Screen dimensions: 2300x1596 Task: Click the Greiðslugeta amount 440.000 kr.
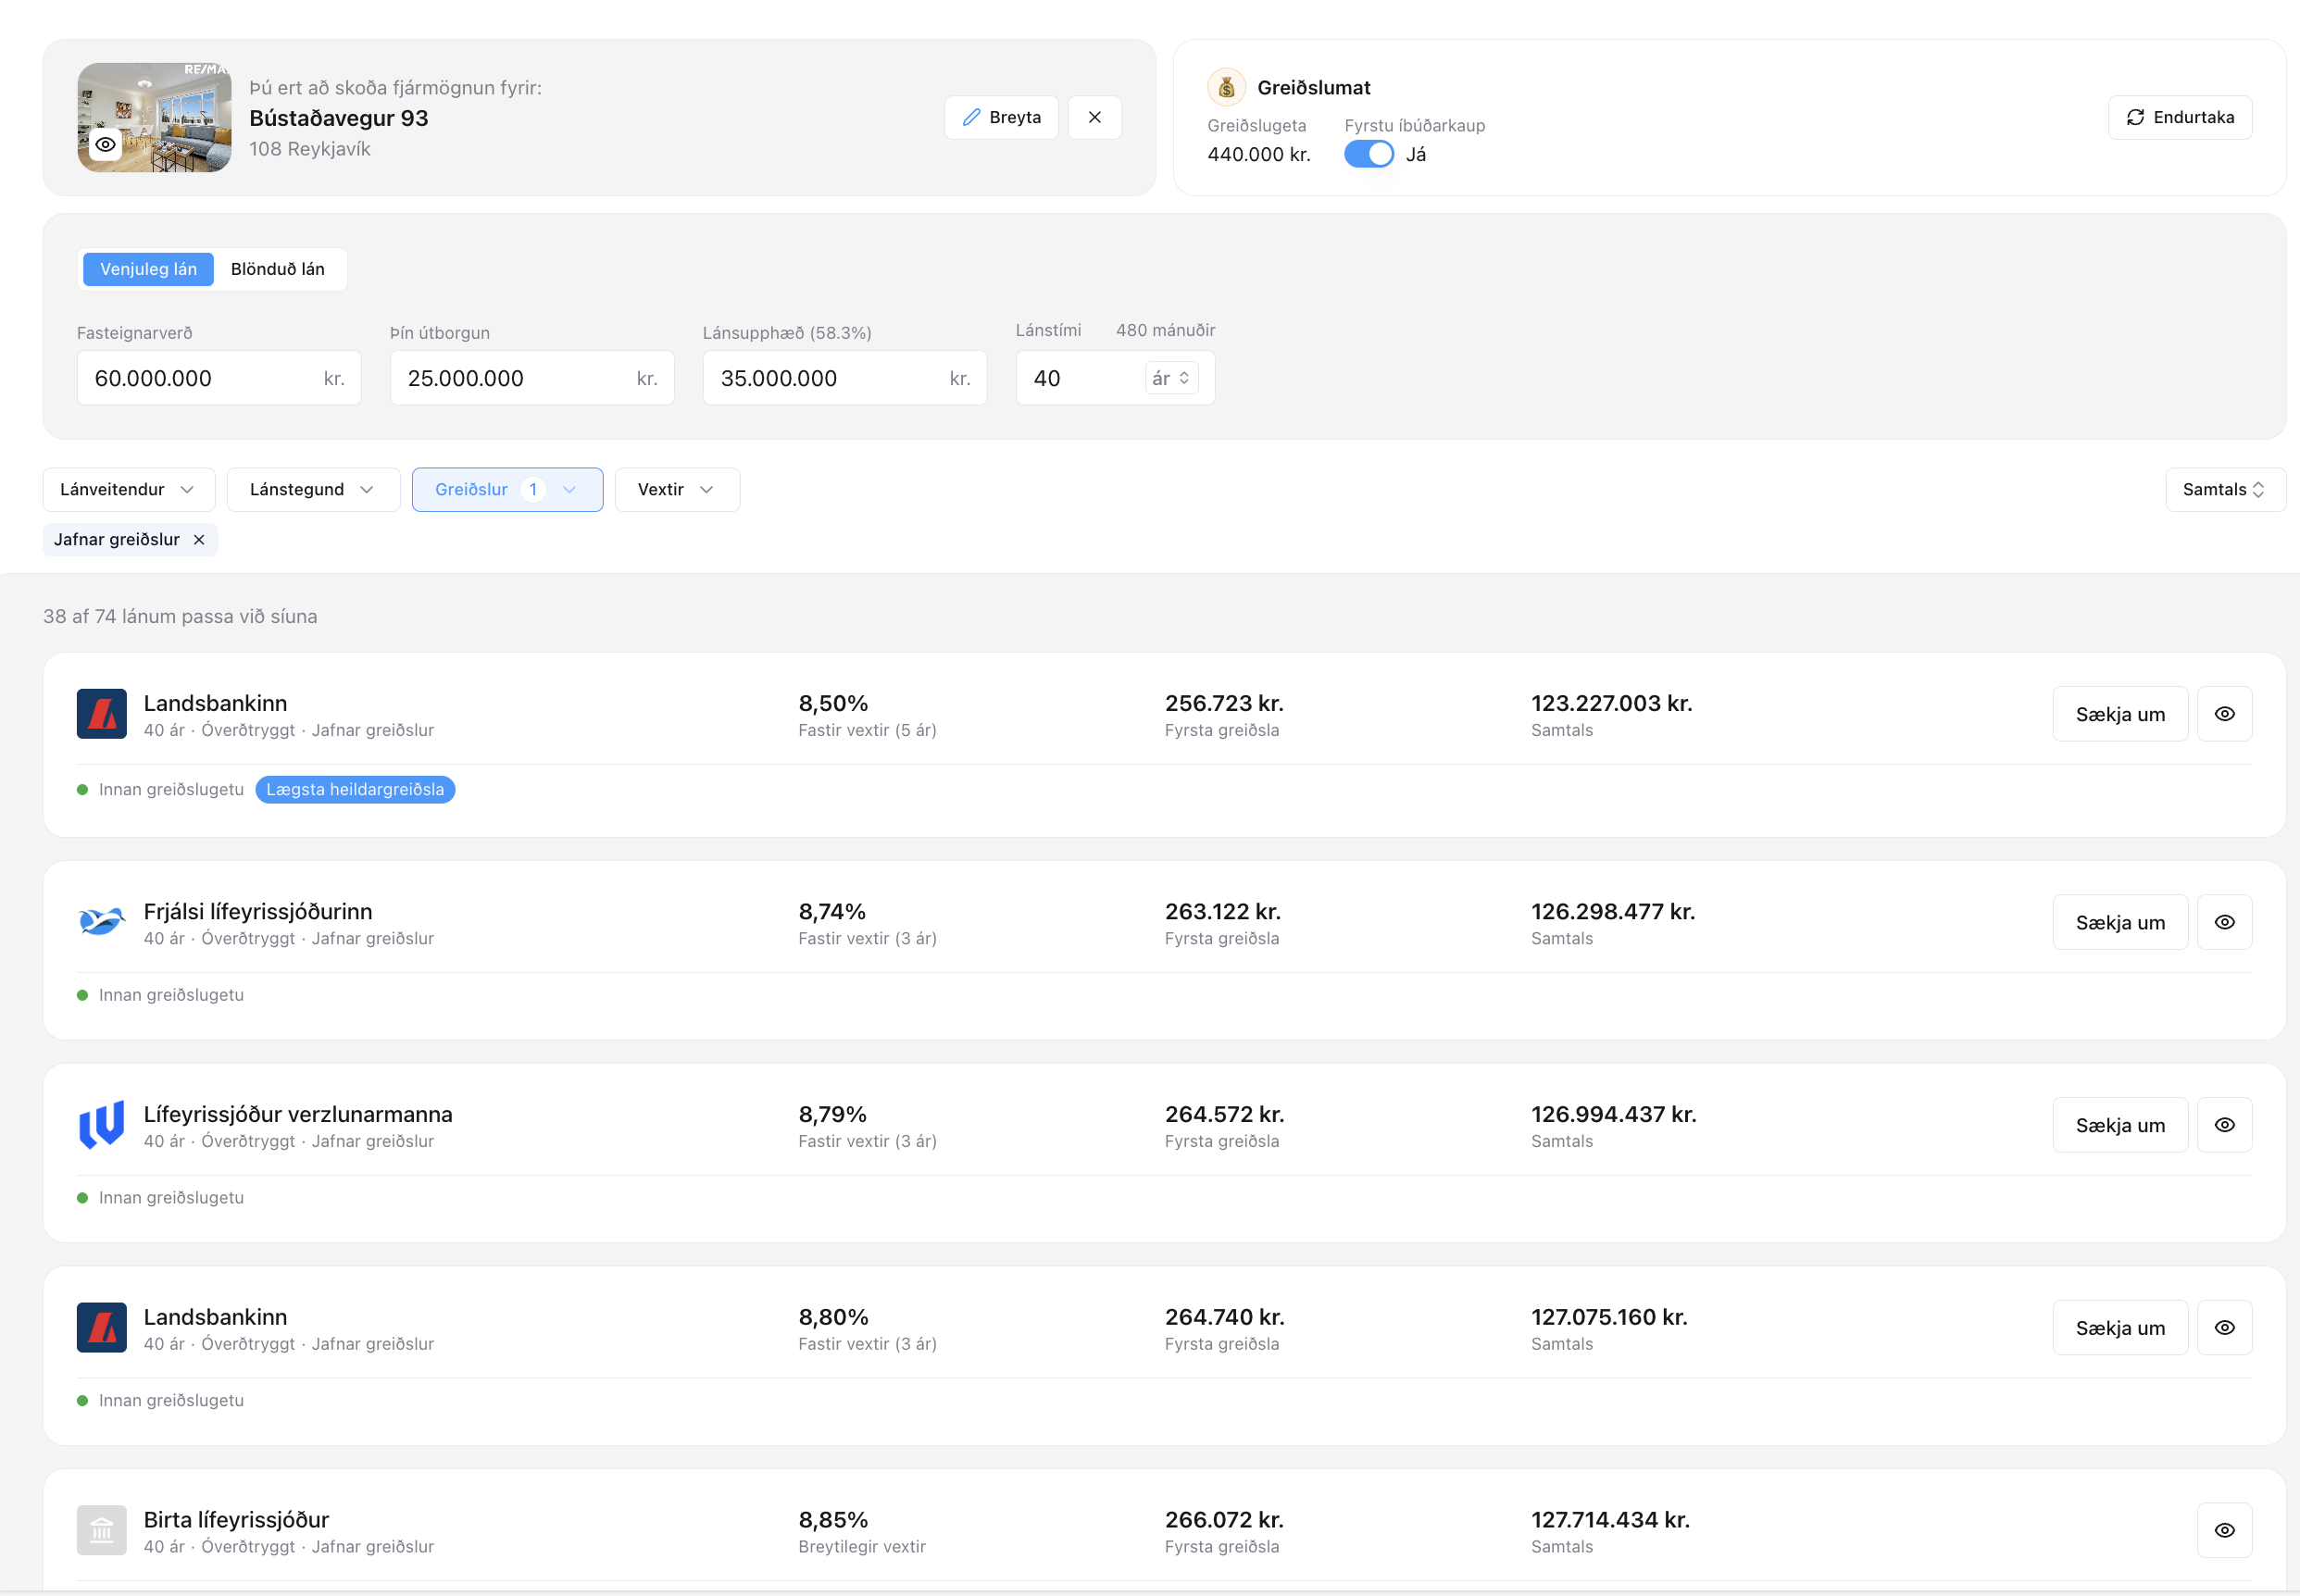pyautogui.click(x=1259, y=155)
